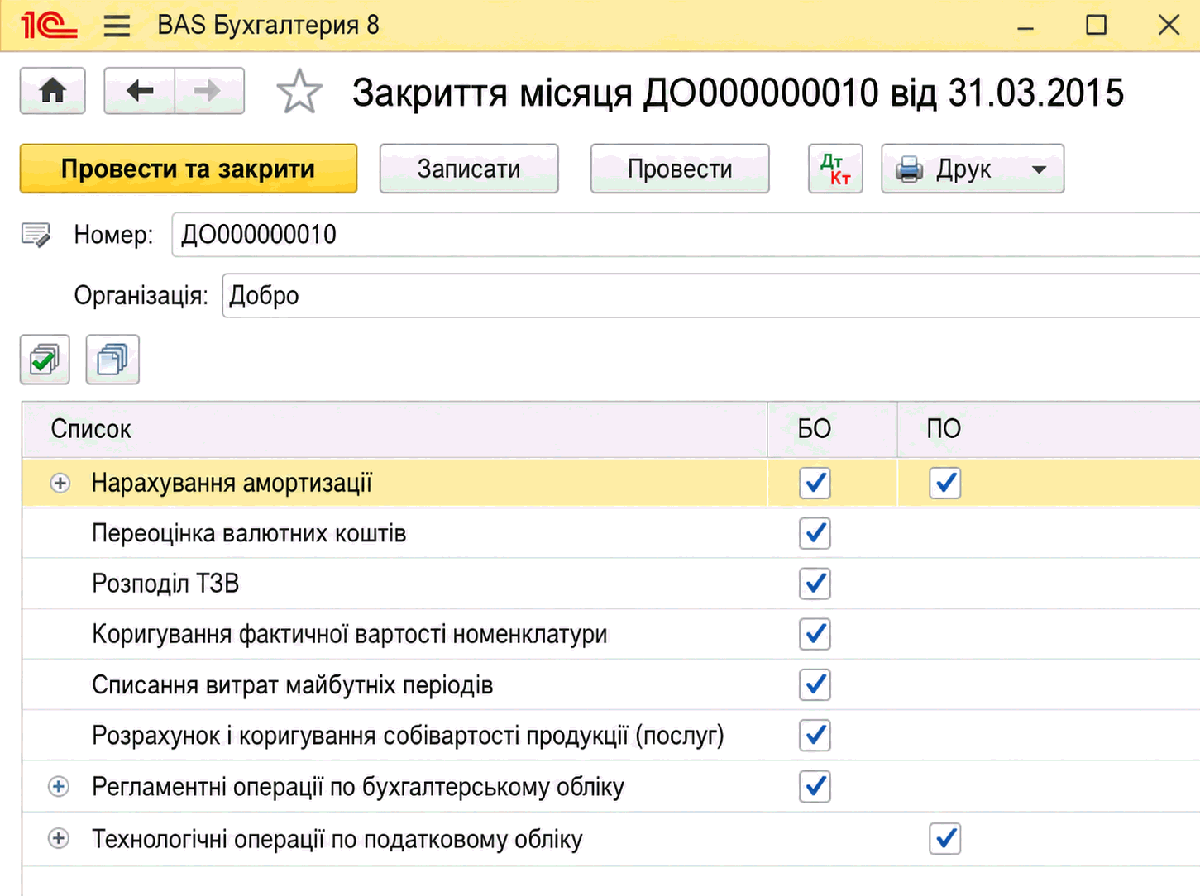The height and width of the screenshot is (896, 1200).
Task: Open the Друк print dropdown
Action: click(x=973, y=169)
